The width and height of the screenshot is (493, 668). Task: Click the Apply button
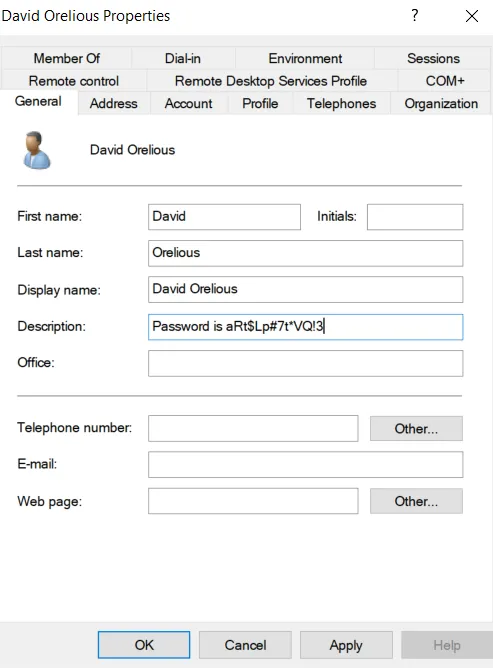click(346, 645)
